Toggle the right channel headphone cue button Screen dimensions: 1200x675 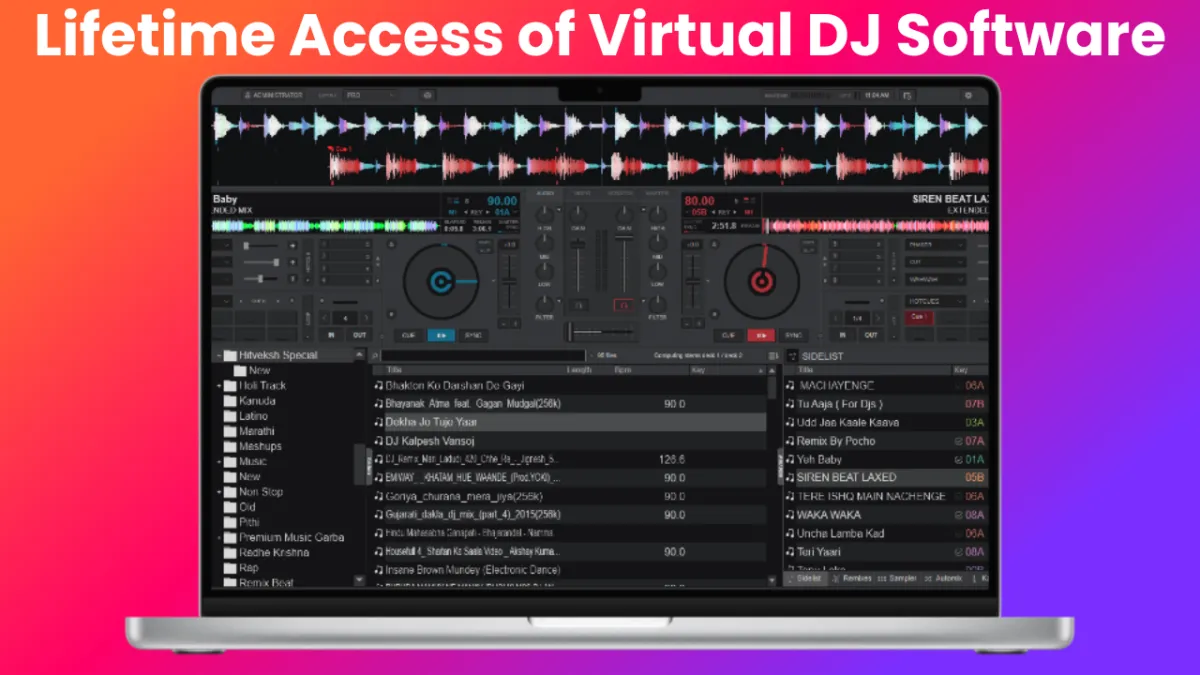point(623,304)
